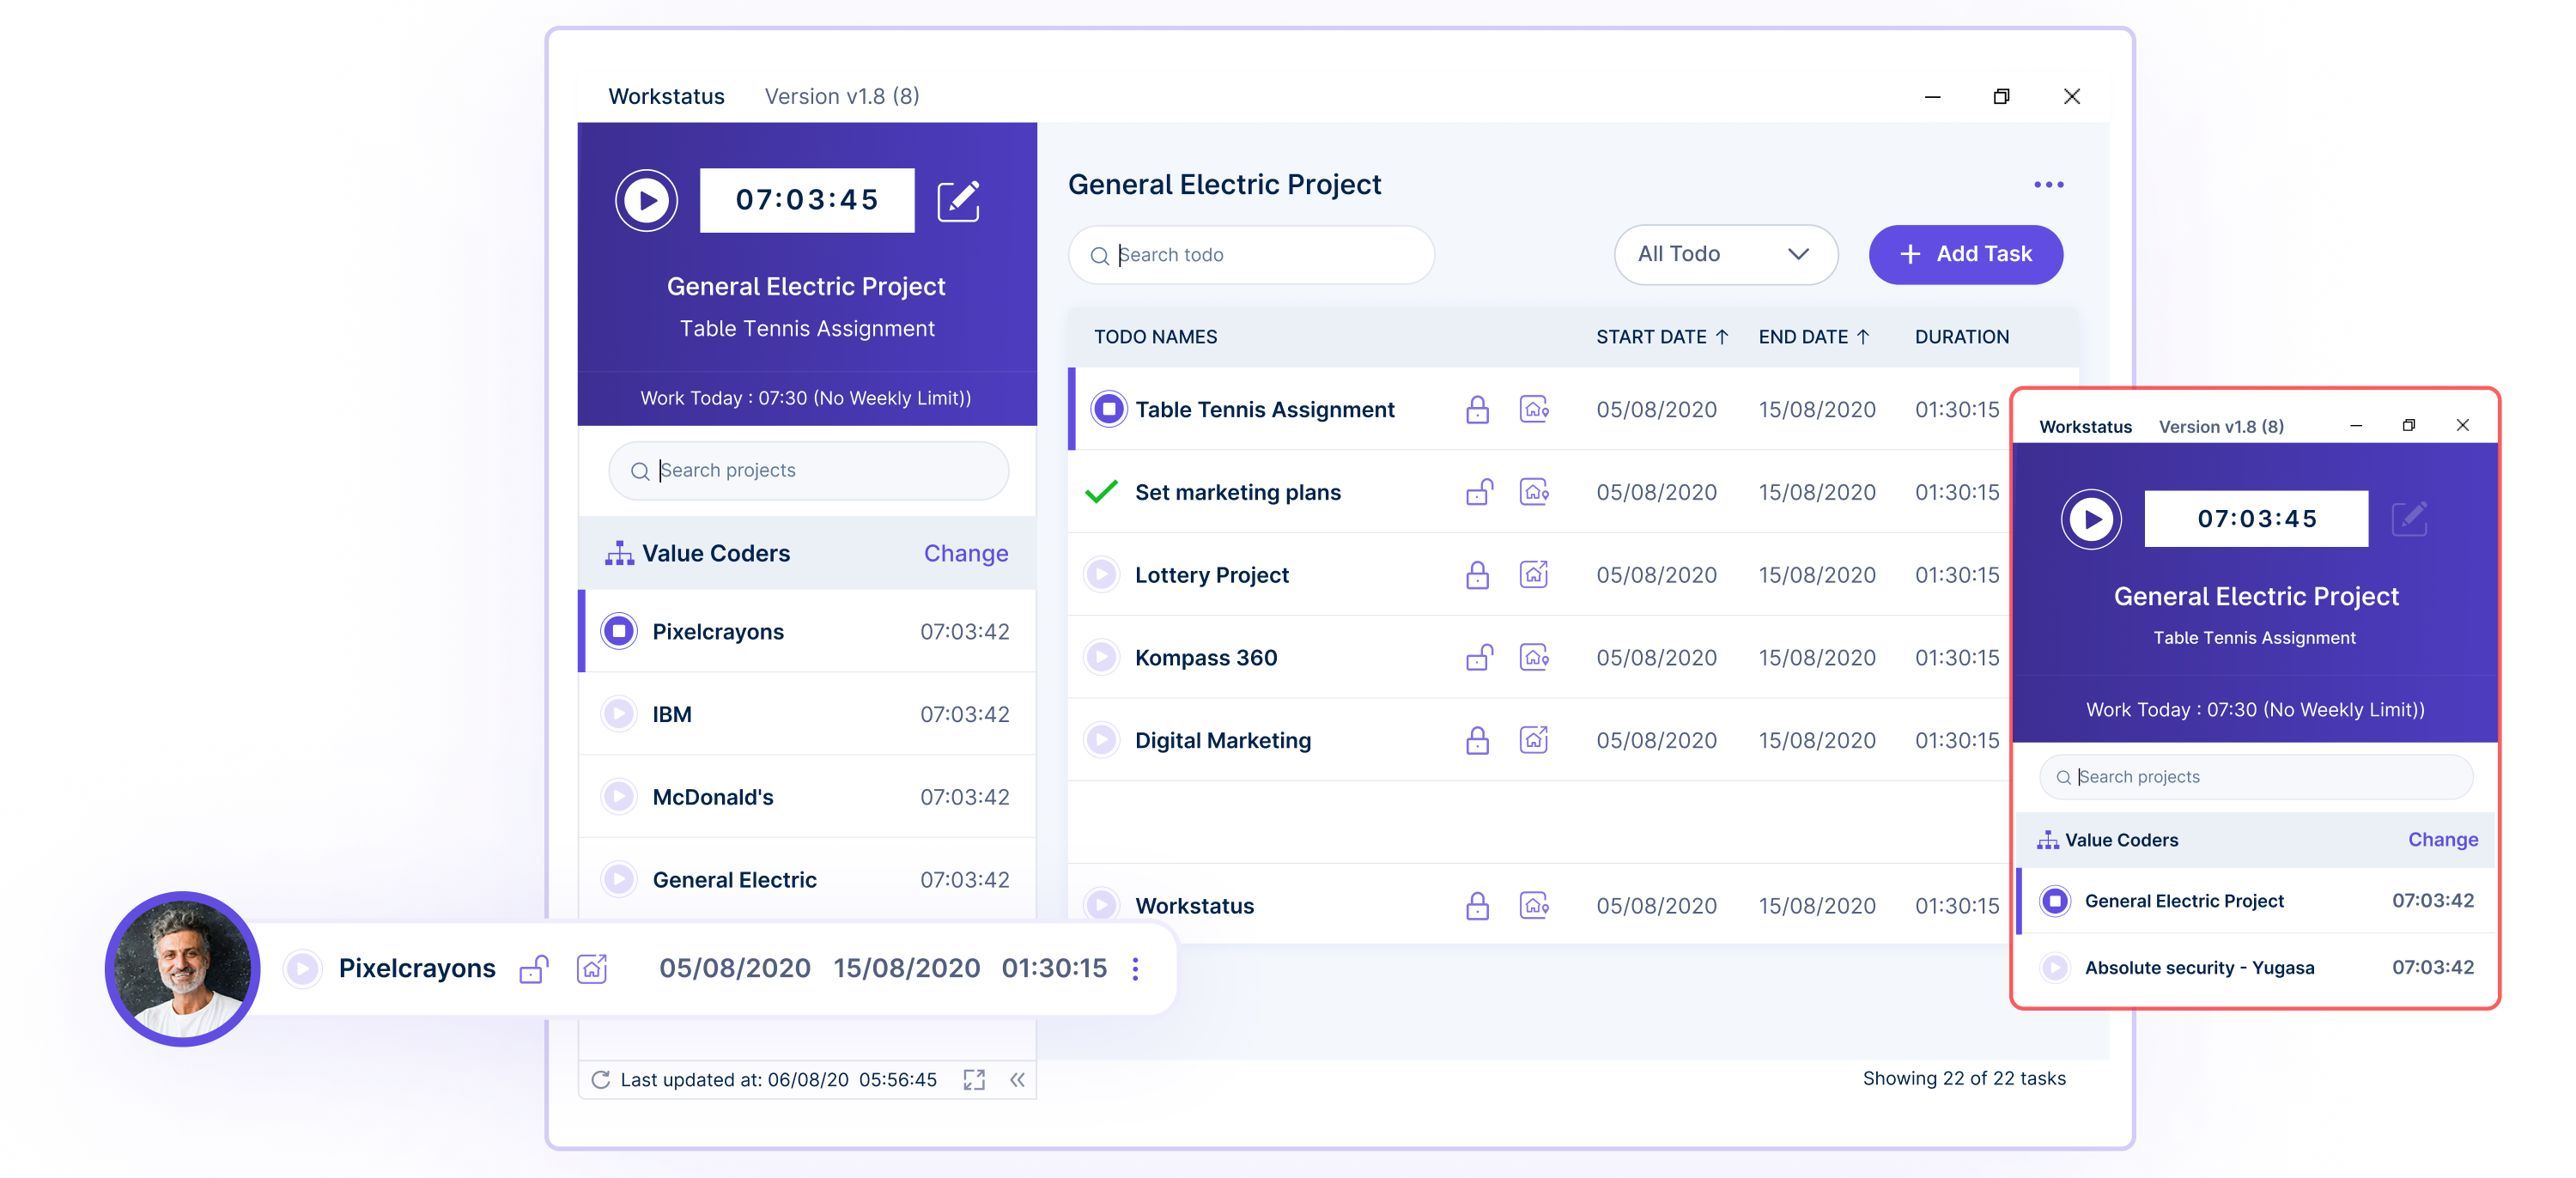The image size is (2576, 1178).
Task: Open the All Todo dropdown
Action: pos(1725,254)
